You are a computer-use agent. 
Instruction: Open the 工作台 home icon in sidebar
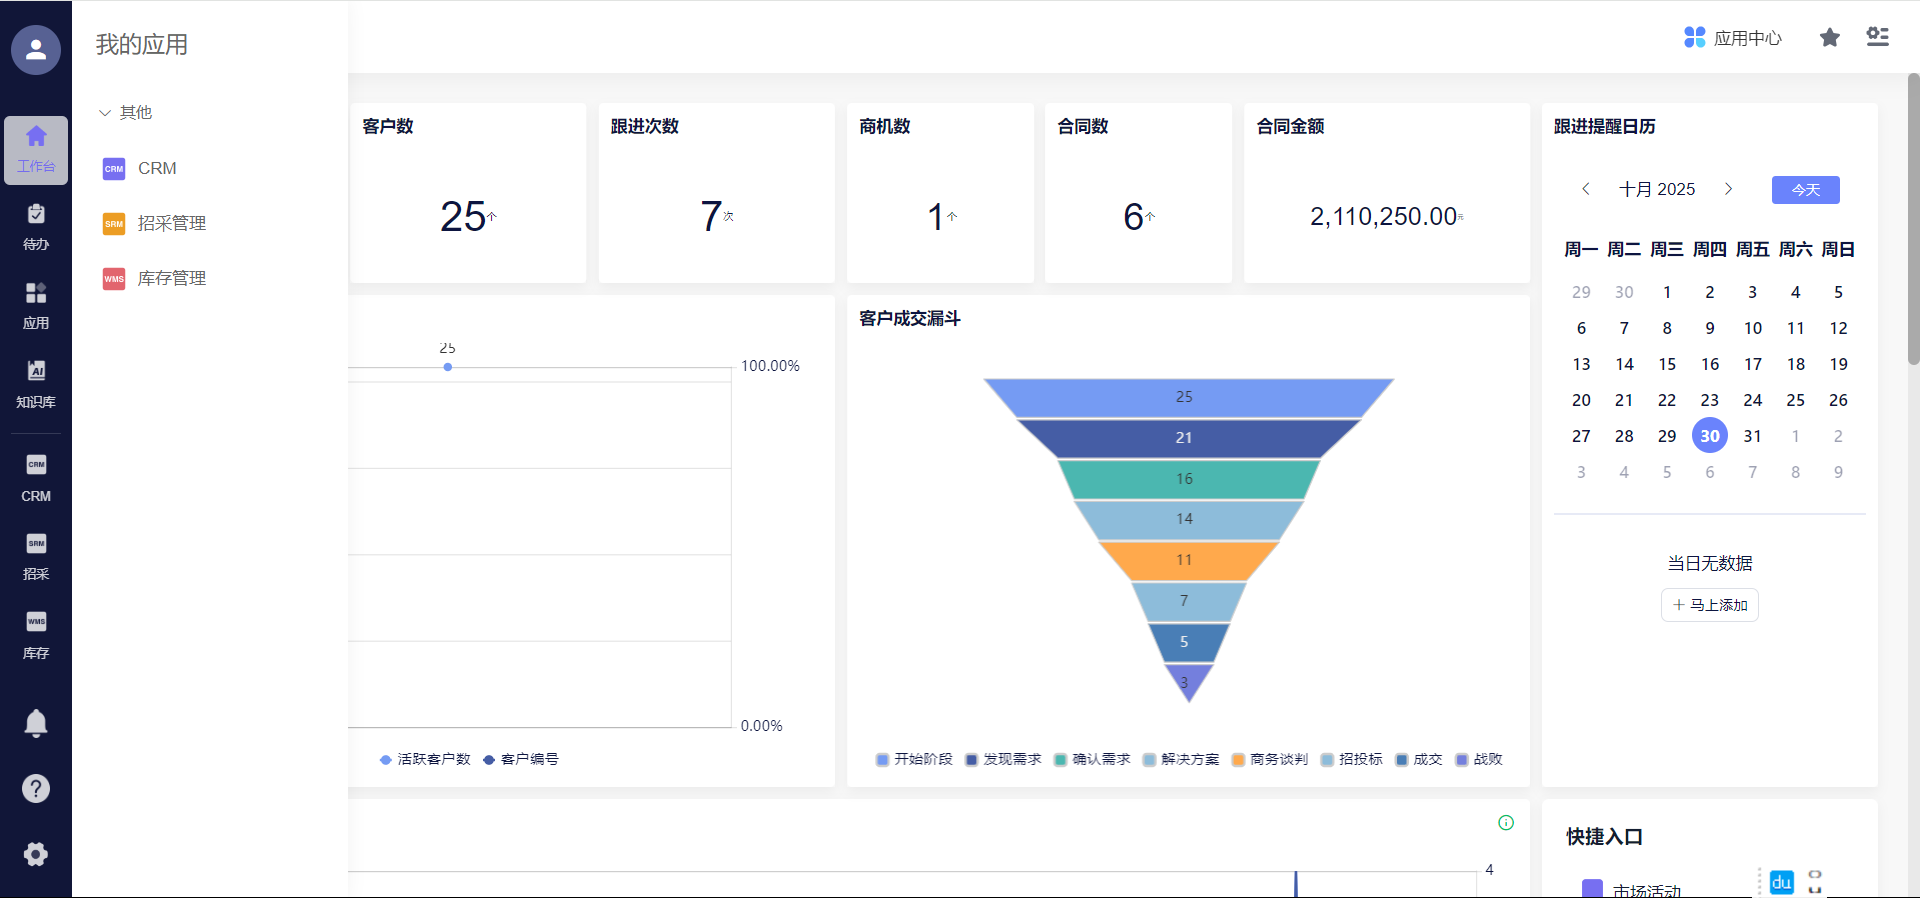pyautogui.click(x=36, y=149)
